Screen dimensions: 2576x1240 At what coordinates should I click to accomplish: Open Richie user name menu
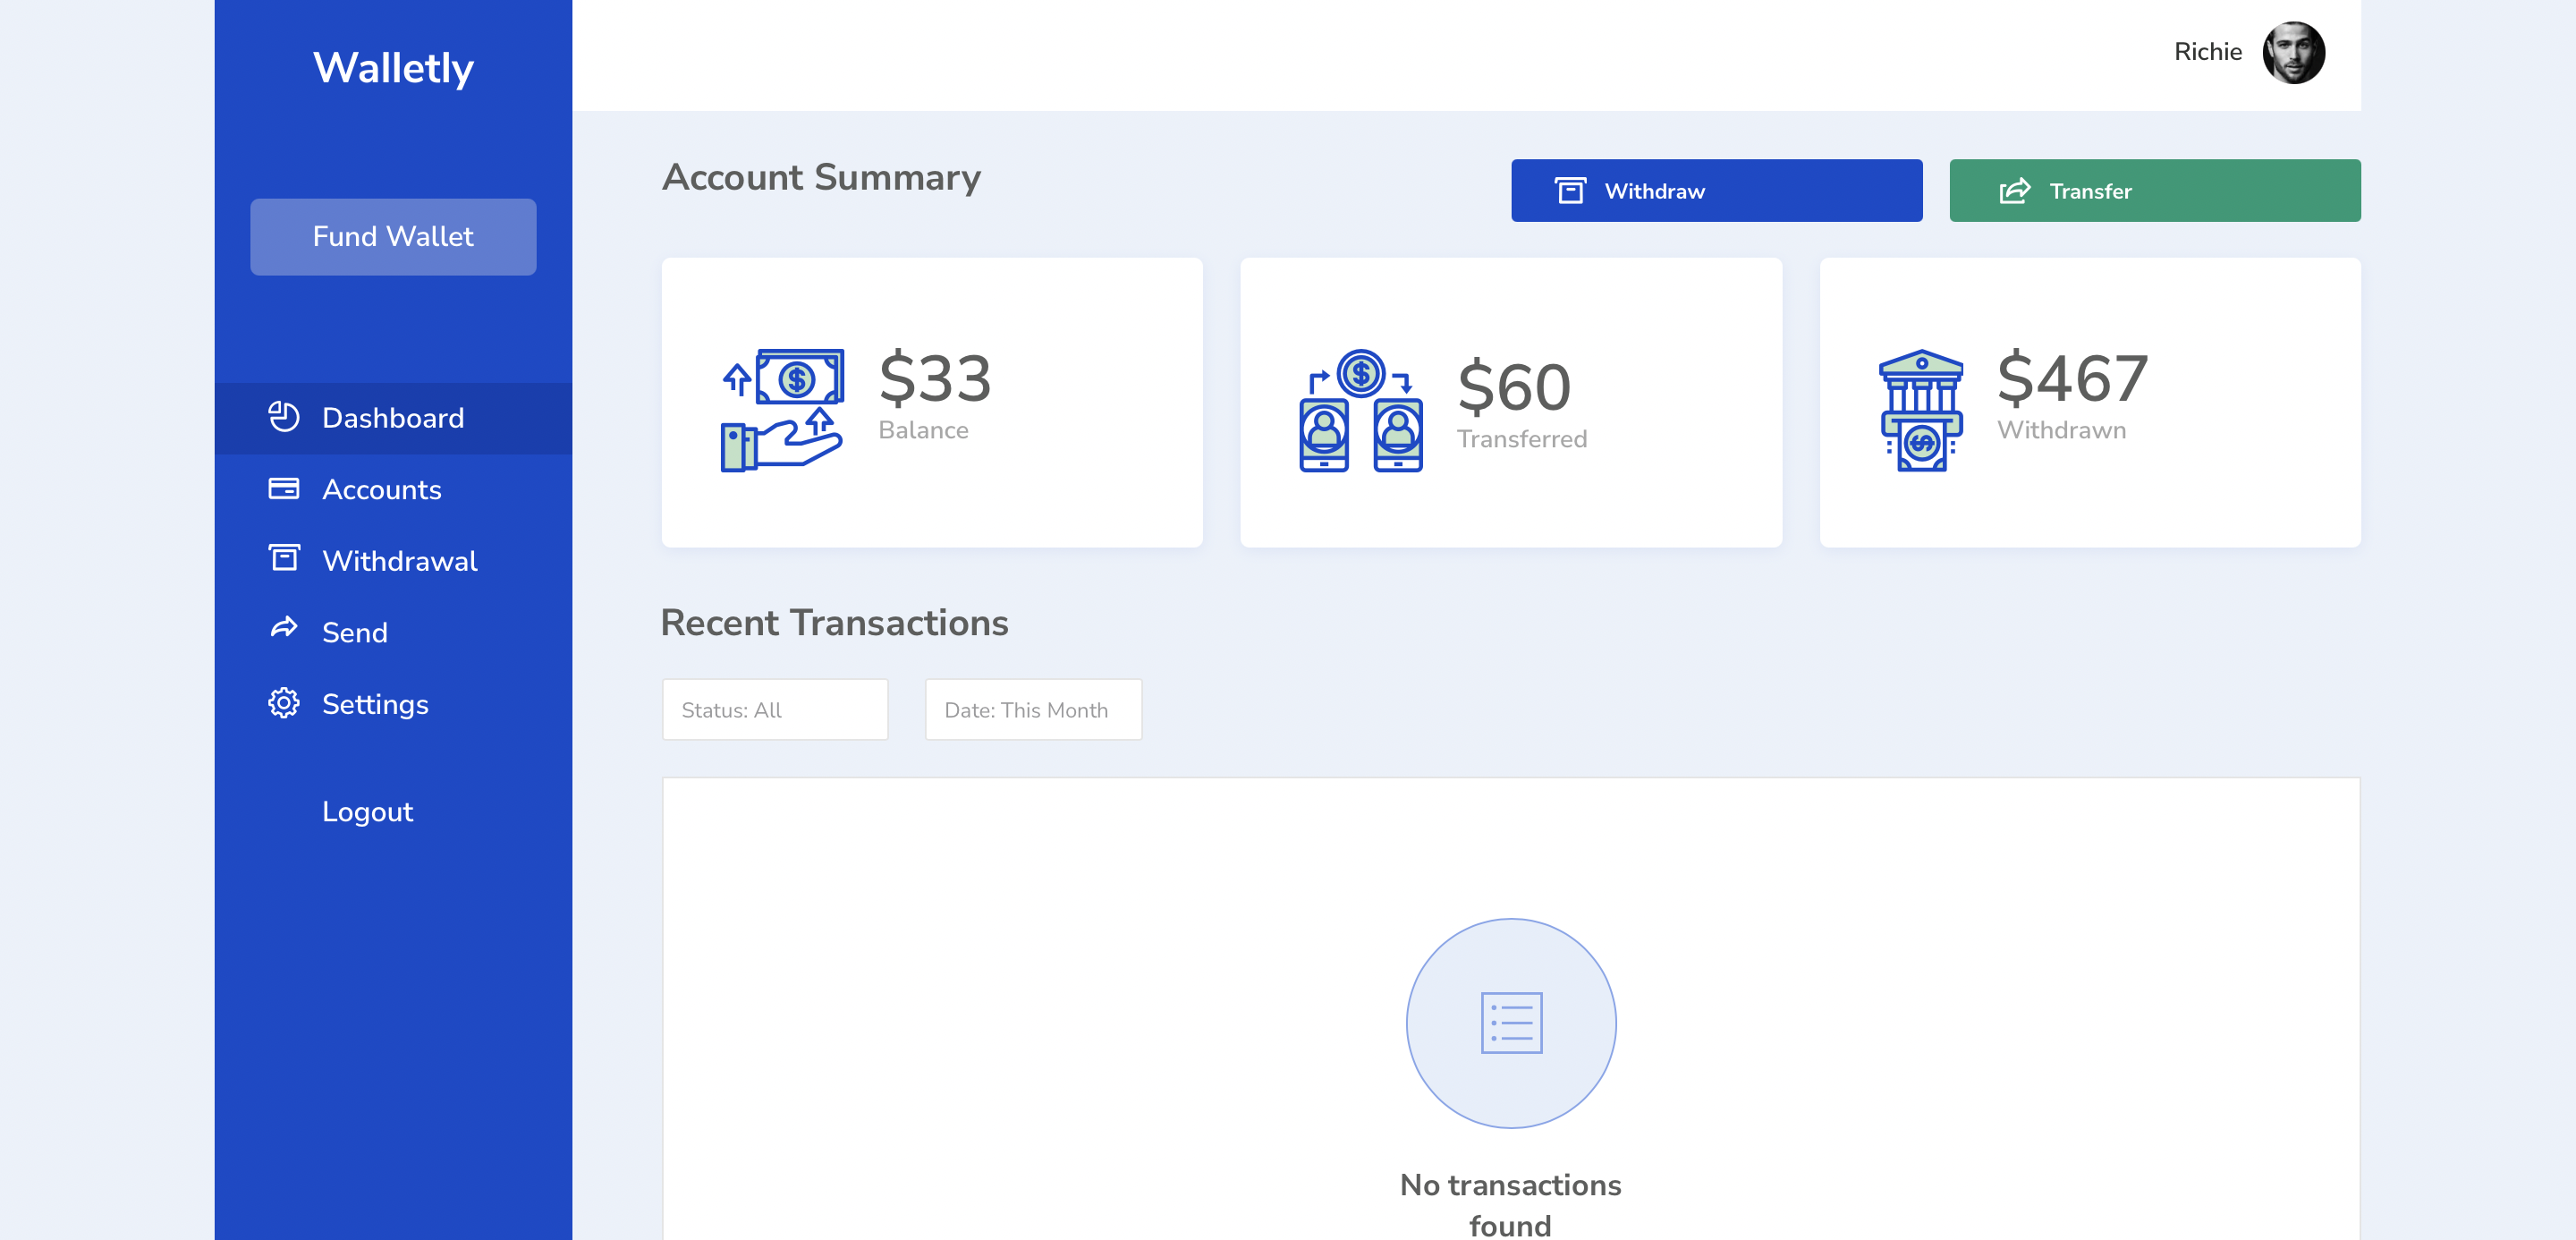click(2207, 52)
